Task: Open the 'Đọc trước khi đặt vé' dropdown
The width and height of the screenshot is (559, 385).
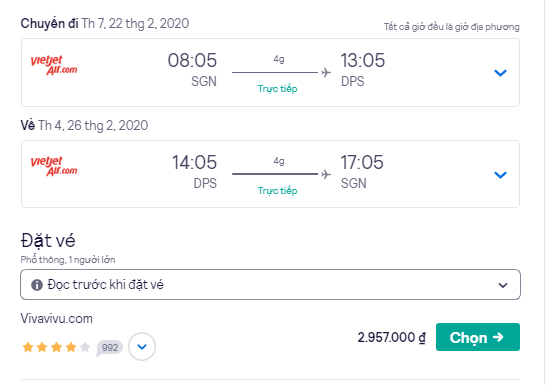Action: [270, 284]
